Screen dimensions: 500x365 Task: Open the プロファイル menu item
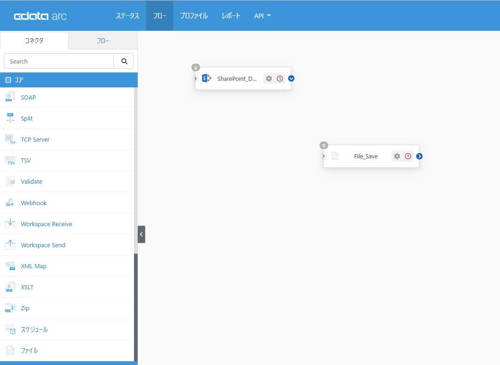pyautogui.click(x=194, y=16)
